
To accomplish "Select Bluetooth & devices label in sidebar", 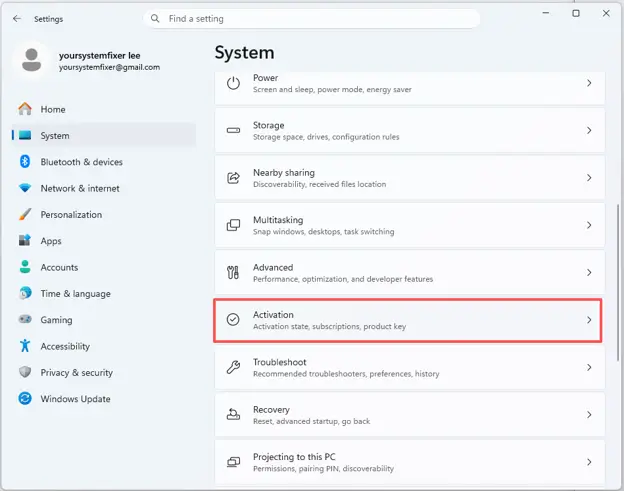I will pyautogui.click(x=82, y=162).
